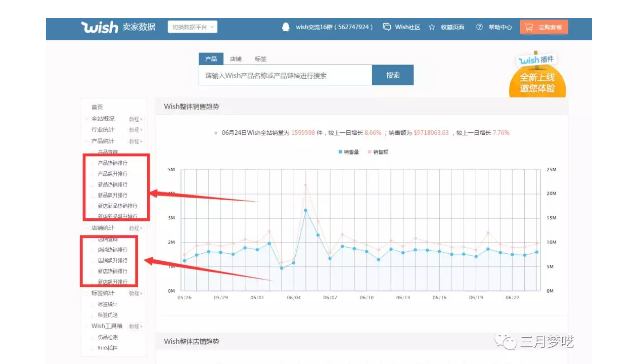Click the Wish logo in the header
Image resolution: width=632 pixels, height=364 pixels.
[100, 27]
